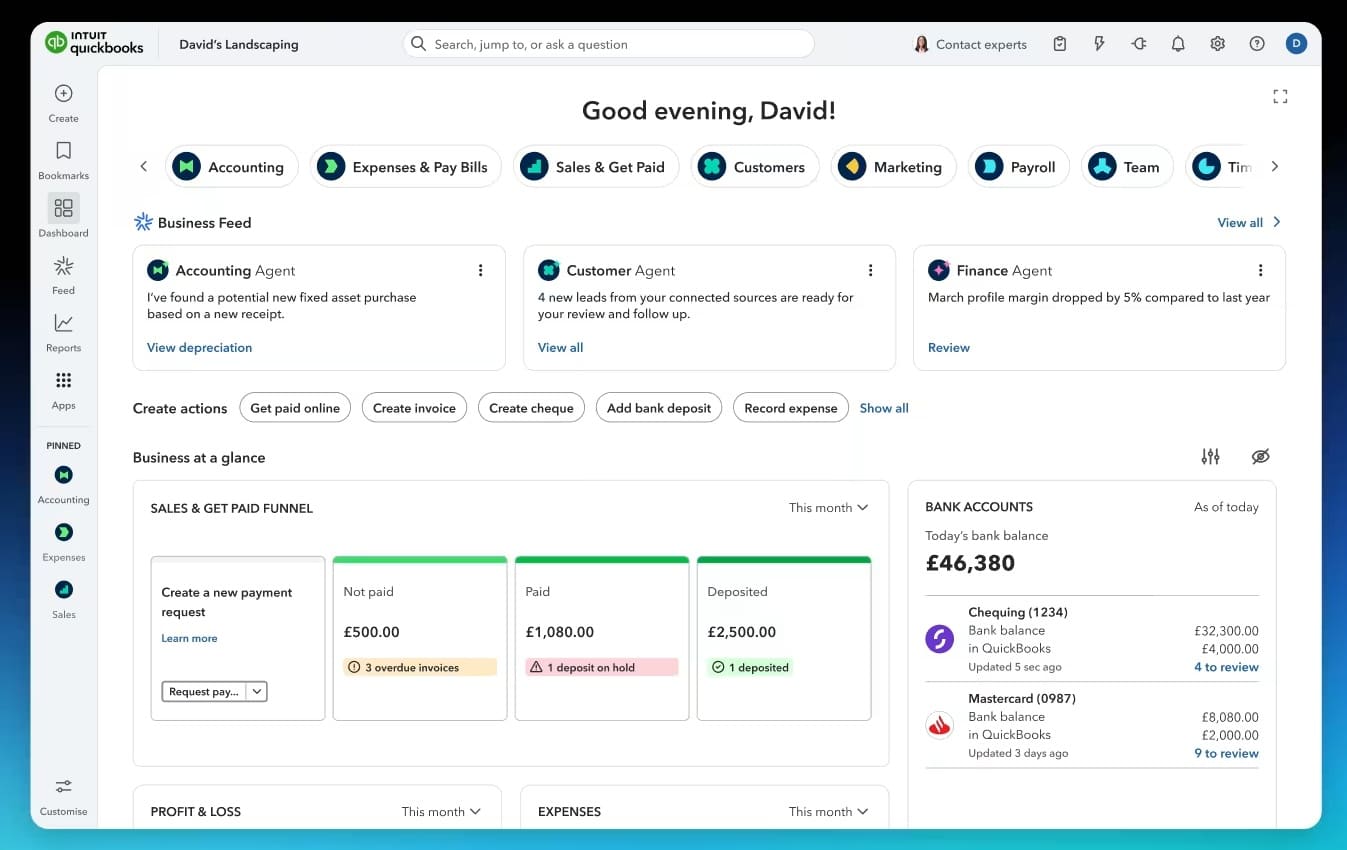Screen dimensions: 1347x850
Task: Click Learn more on payment request card
Action: tap(189, 638)
